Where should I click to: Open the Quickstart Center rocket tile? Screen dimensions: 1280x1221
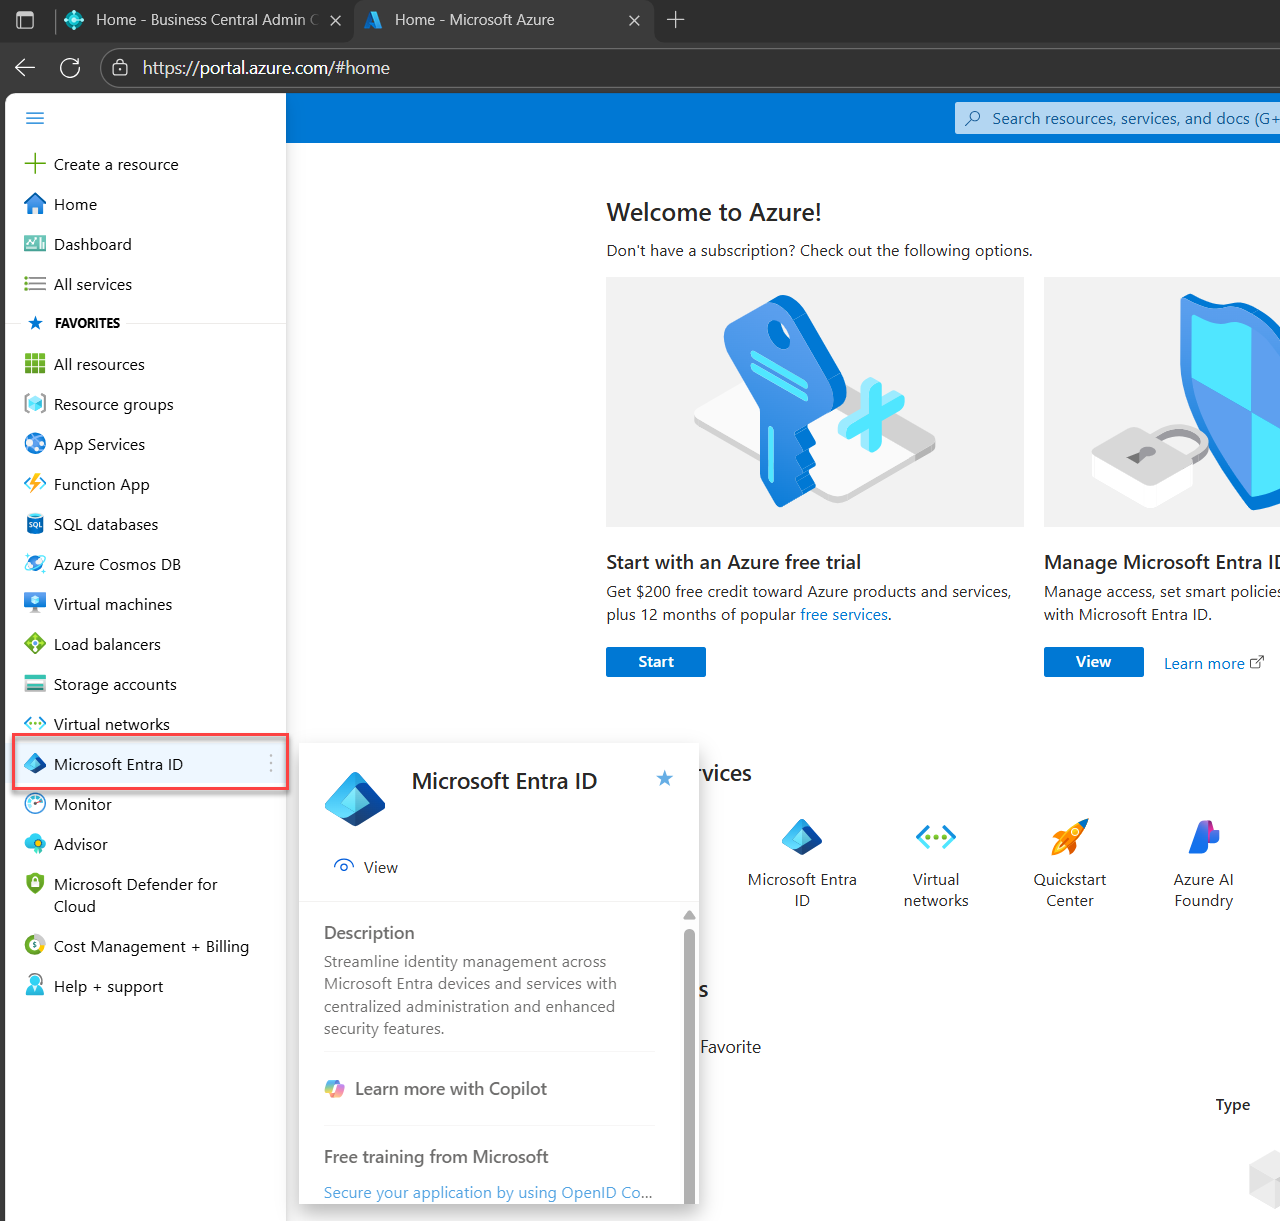[x=1070, y=863]
